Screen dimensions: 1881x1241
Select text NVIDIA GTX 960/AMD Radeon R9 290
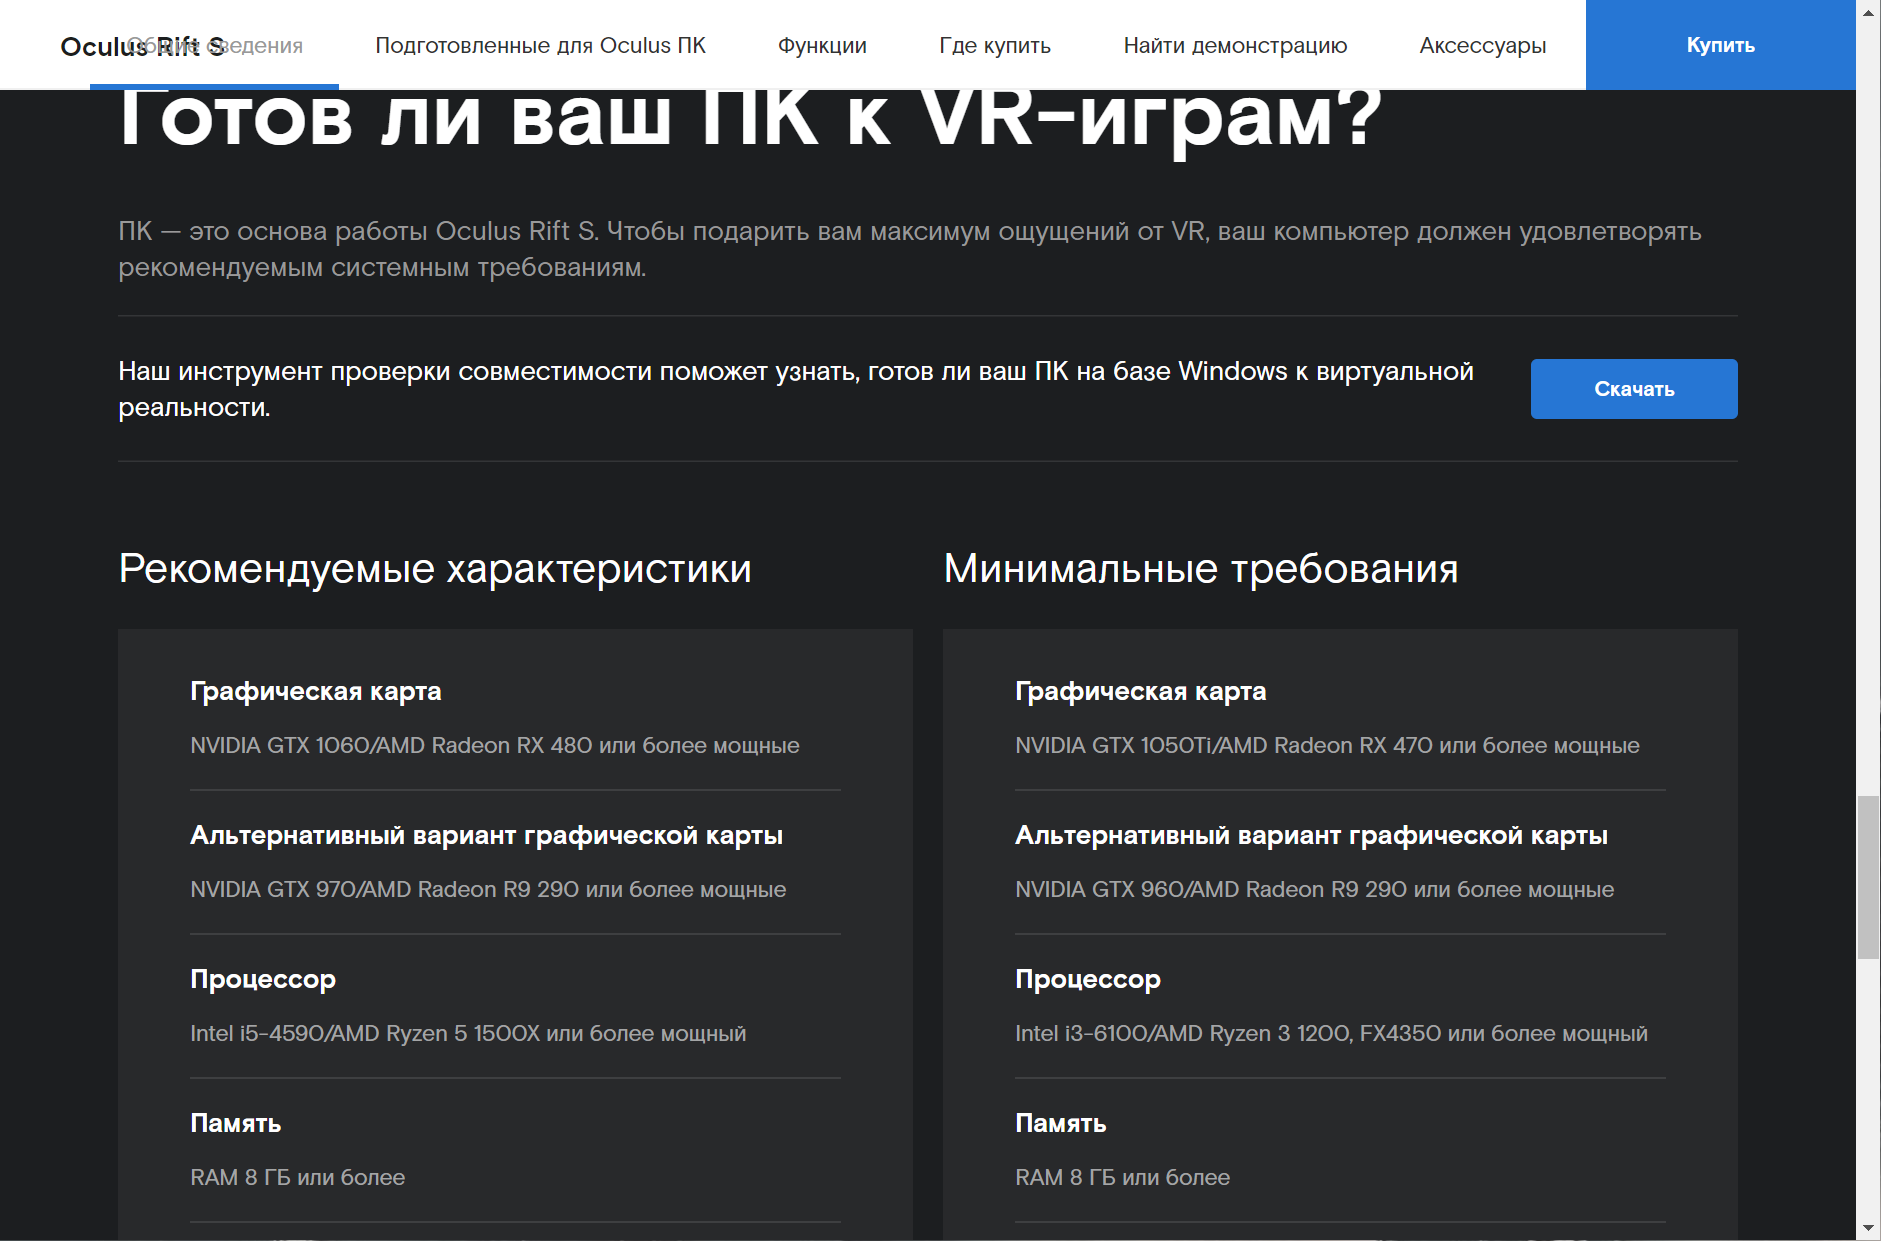1211,890
